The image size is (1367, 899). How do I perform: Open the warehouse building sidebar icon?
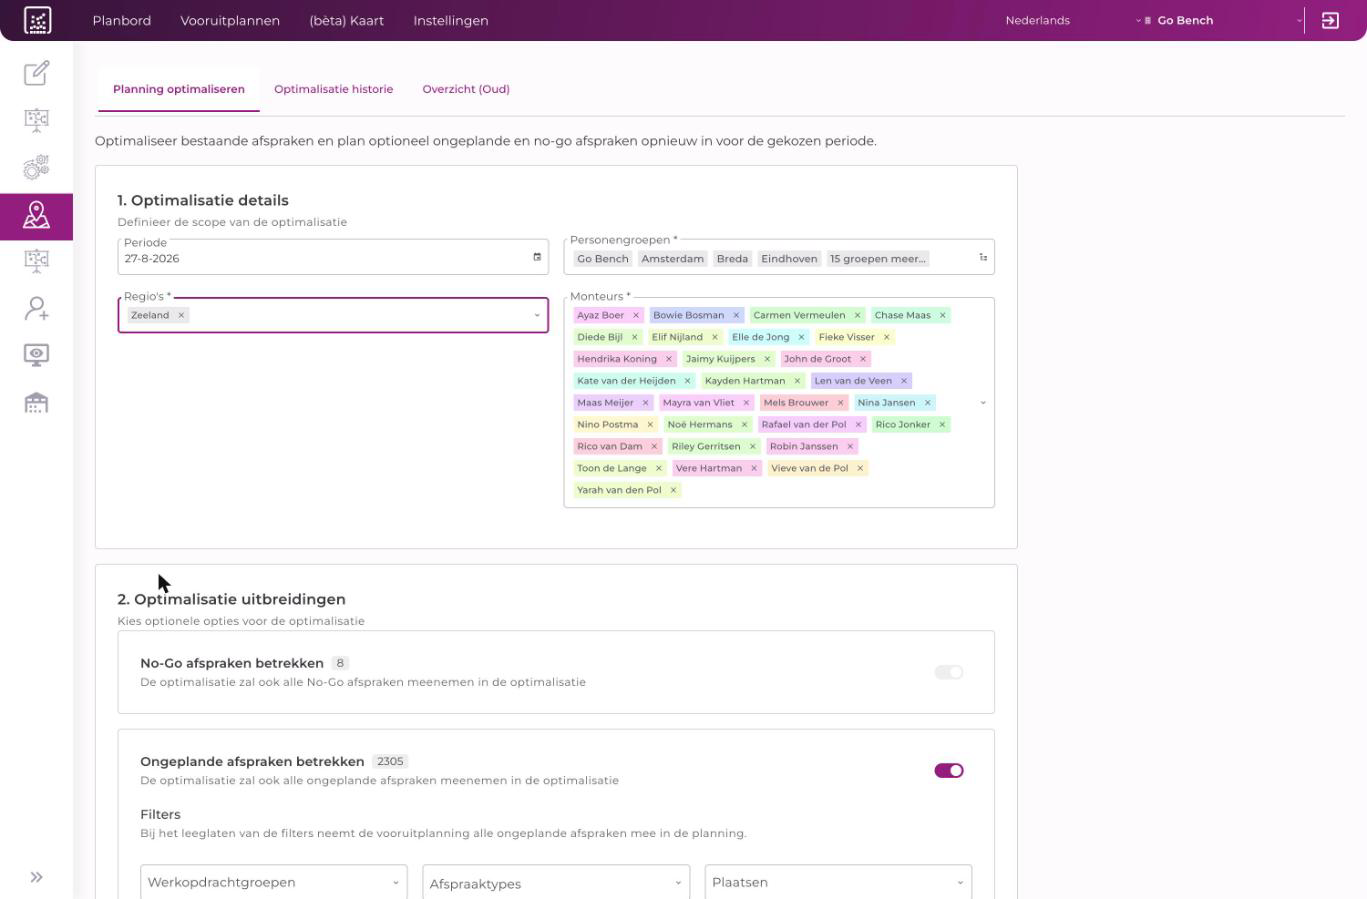36,402
